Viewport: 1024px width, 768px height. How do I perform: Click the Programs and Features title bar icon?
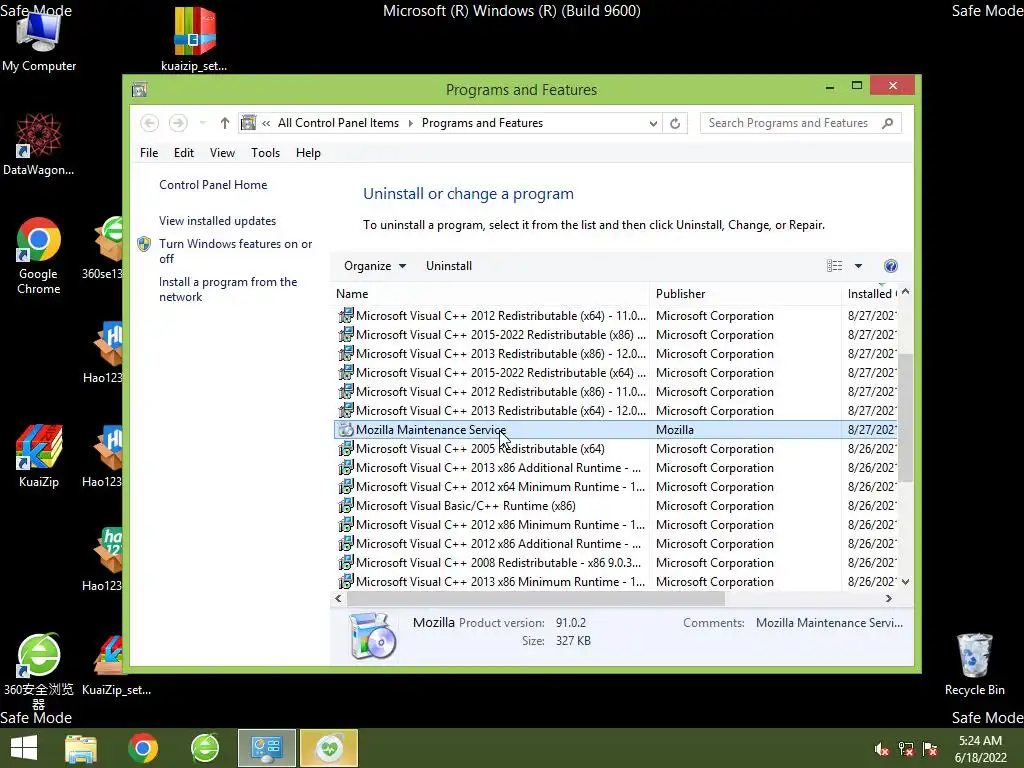139,89
